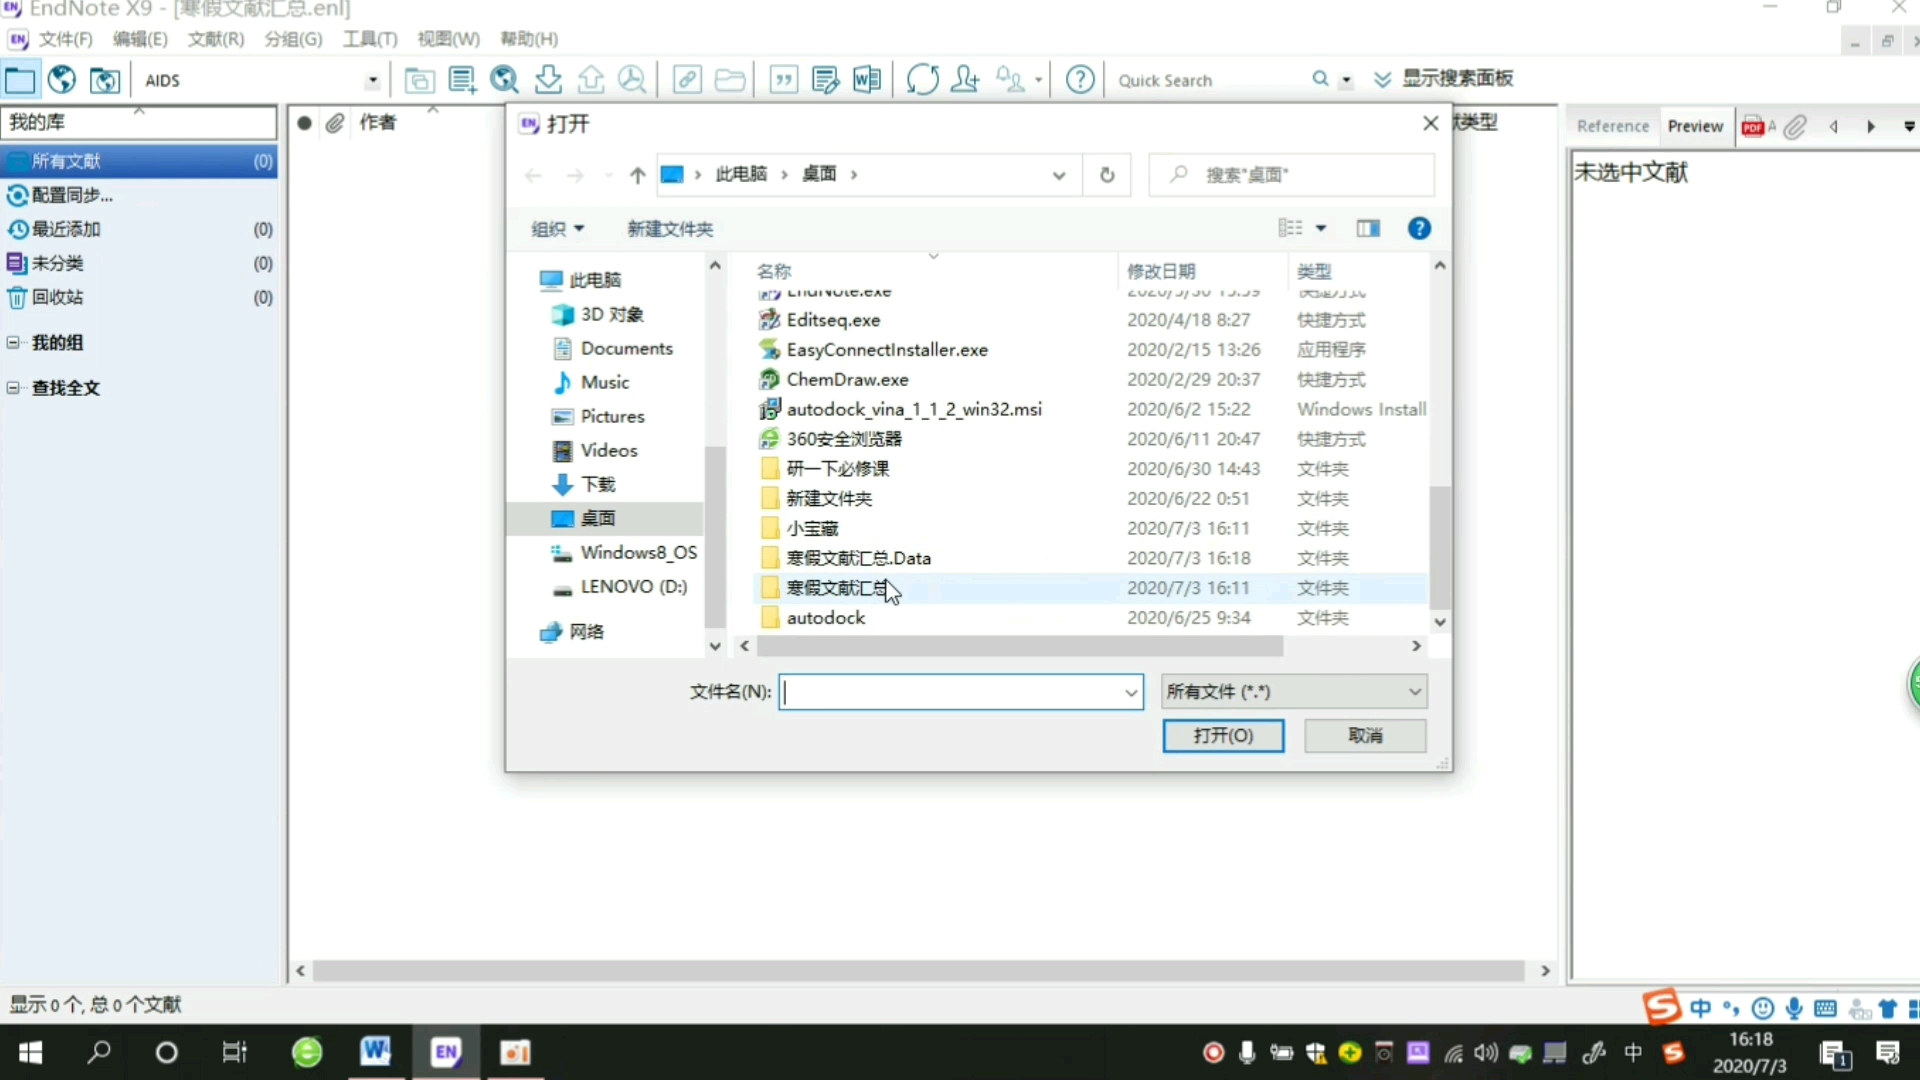The height and width of the screenshot is (1080, 1920).
Task: Open the 编辑(E) menu
Action: coord(140,39)
